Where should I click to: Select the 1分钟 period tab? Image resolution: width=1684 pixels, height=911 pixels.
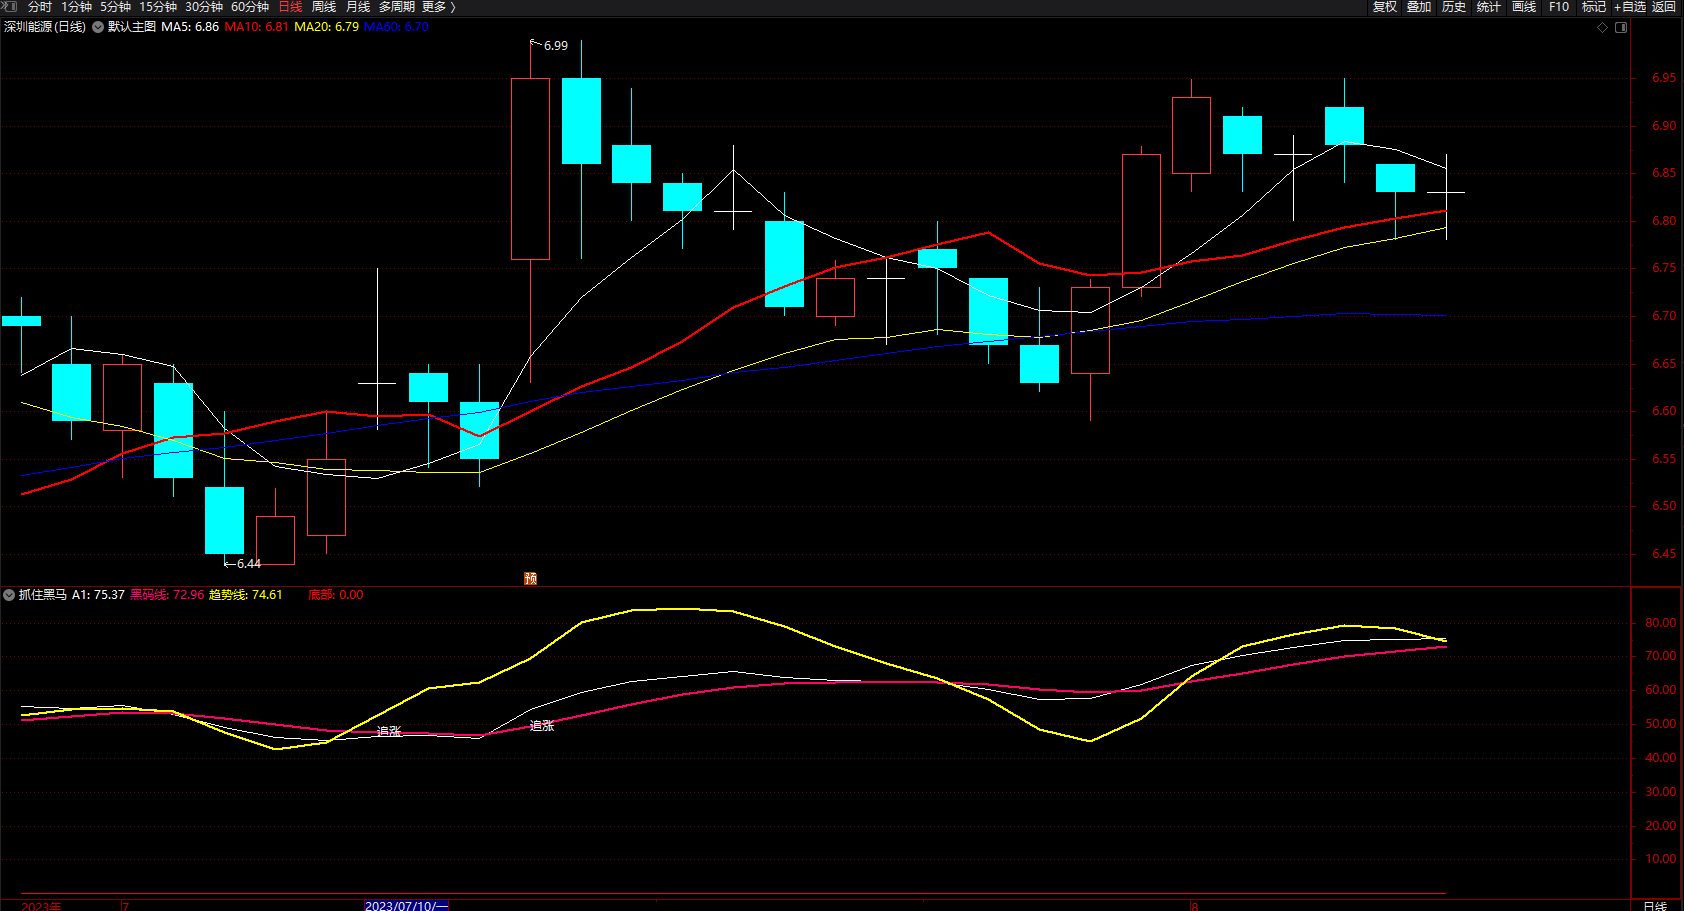point(76,7)
